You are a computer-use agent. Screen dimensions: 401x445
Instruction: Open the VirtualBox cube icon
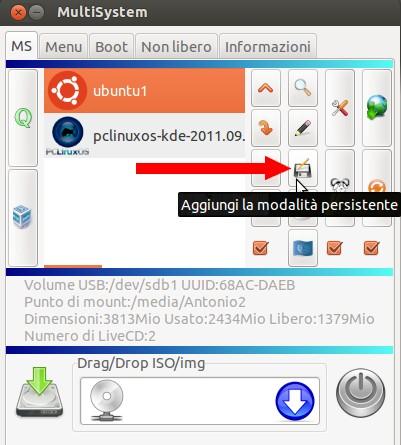coord(23,217)
